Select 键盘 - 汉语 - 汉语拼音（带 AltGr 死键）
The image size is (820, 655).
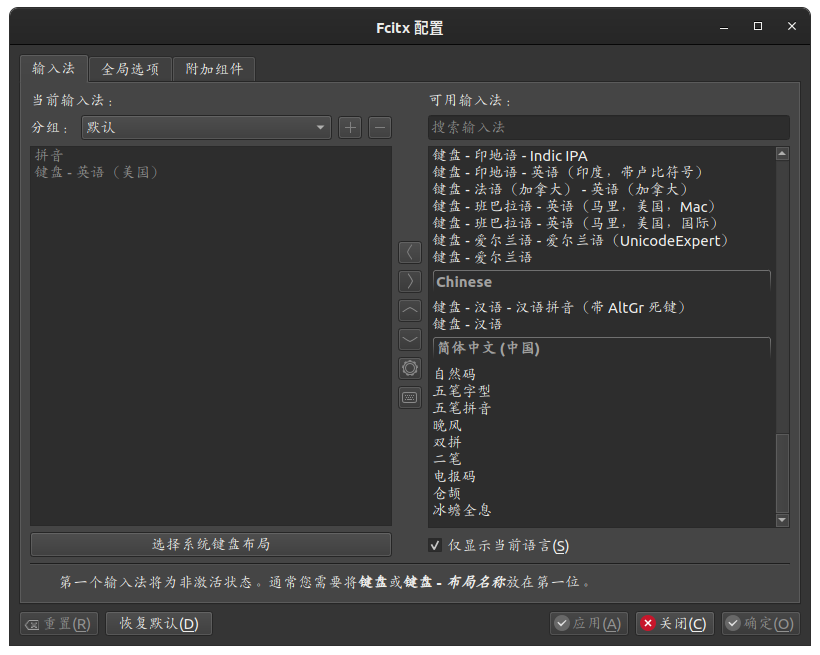point(601,308)
